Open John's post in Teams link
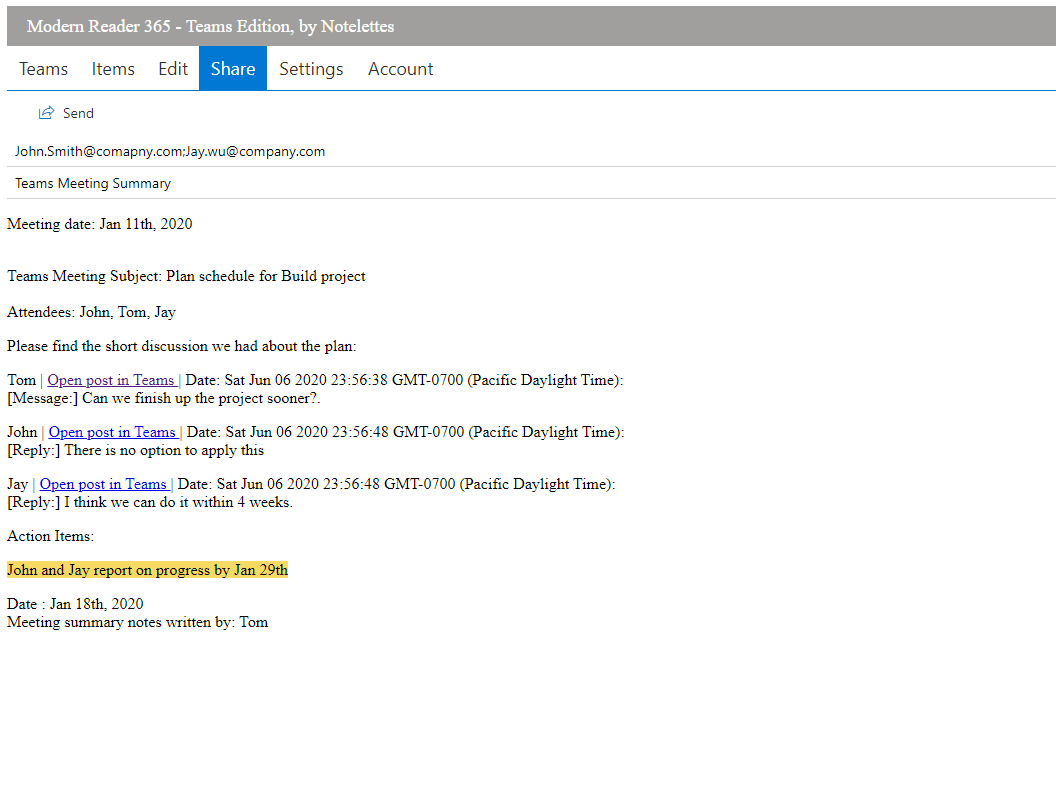1056x792 pixels. pyautogui.click(x=112, y=432)
